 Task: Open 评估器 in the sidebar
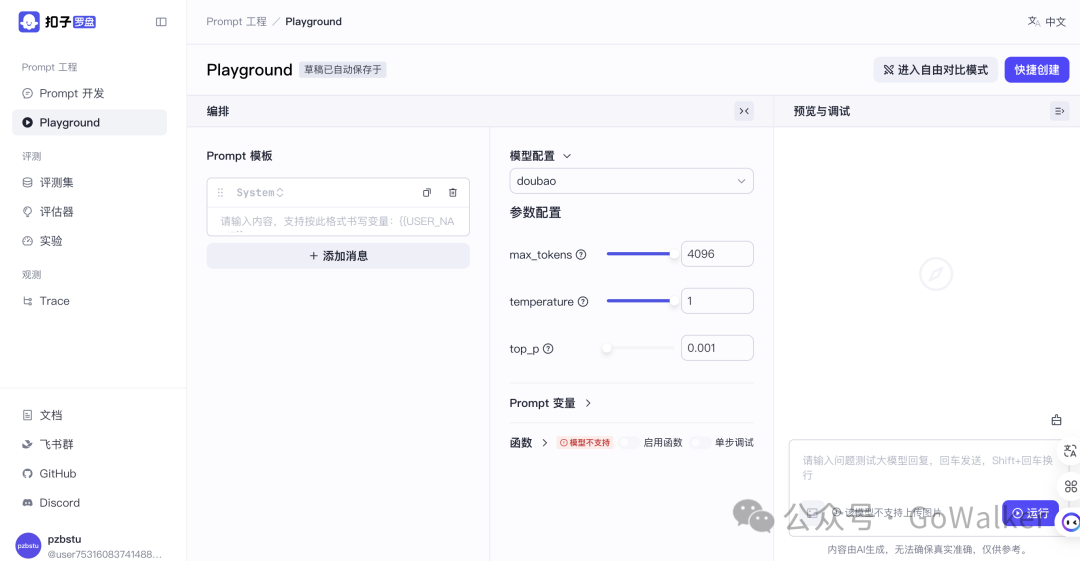[90, 212]
